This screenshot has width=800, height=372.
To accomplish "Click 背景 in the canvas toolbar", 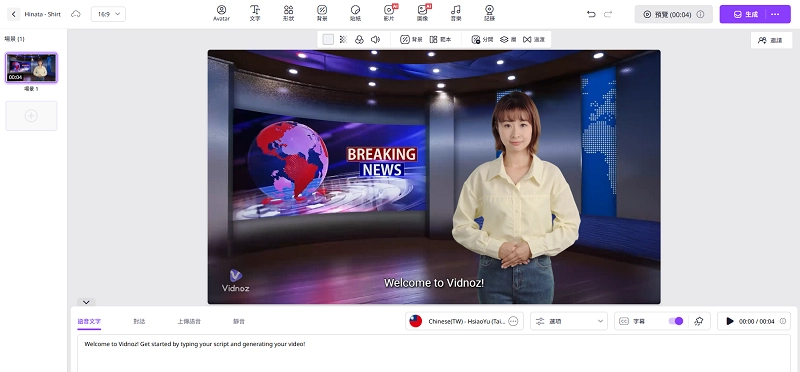I will [x=411, y=39].
